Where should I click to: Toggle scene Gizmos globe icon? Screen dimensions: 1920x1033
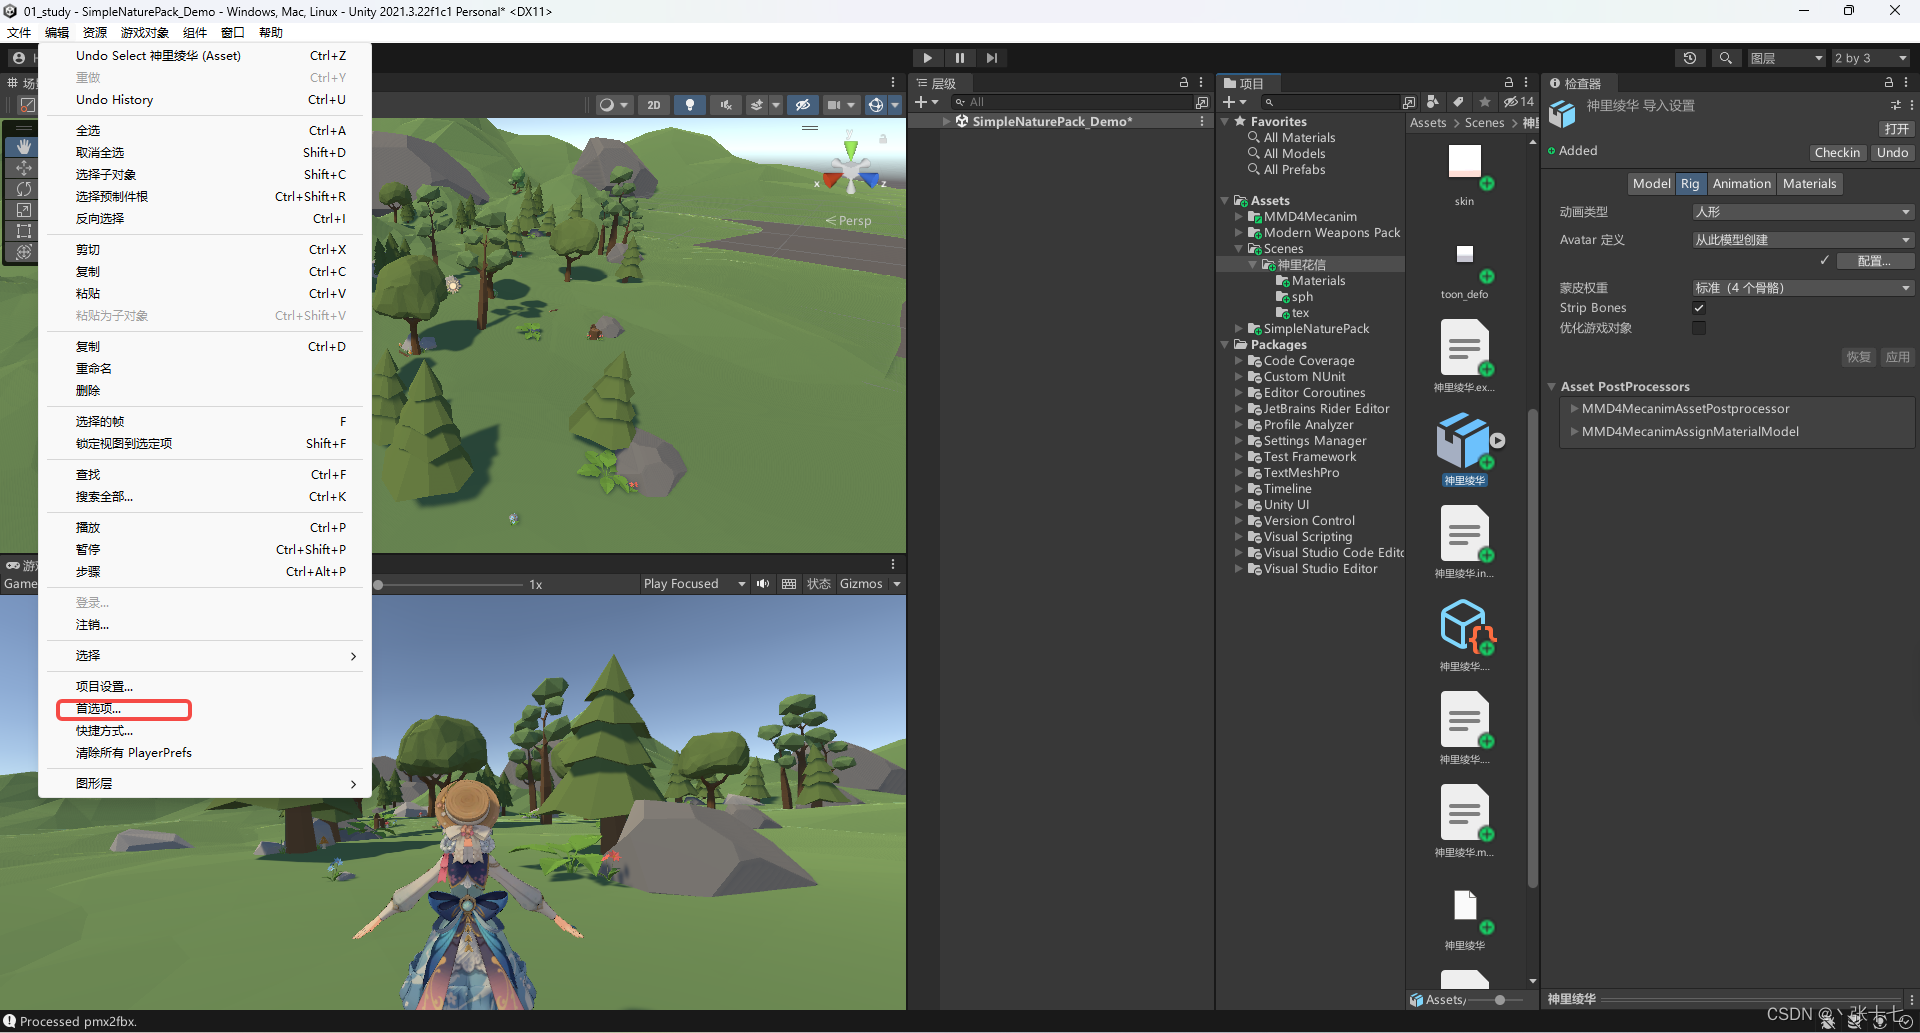coord(876,105)
